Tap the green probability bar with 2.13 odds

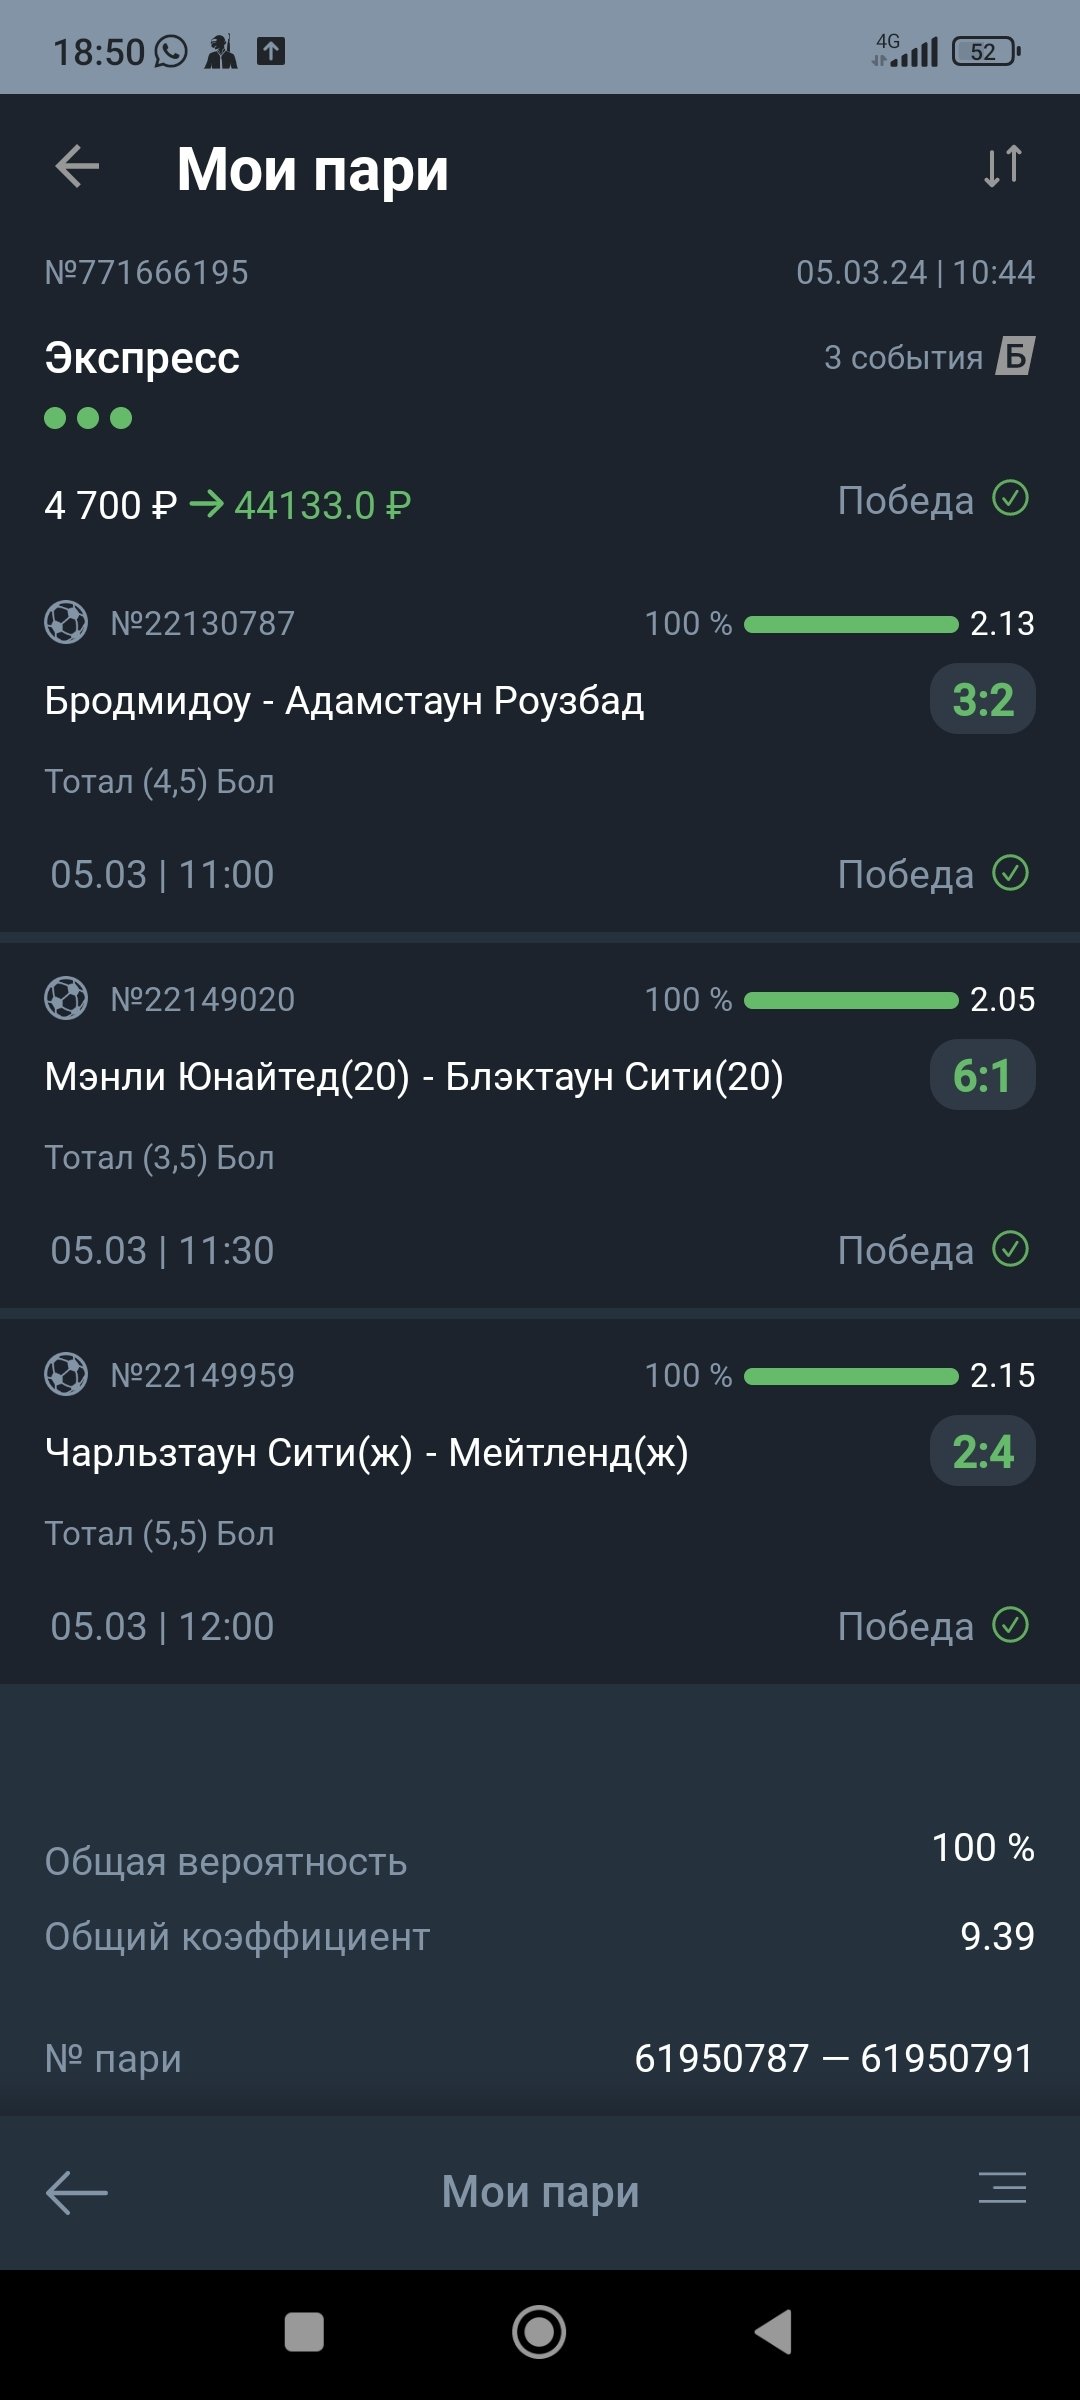tap(851, 624)
